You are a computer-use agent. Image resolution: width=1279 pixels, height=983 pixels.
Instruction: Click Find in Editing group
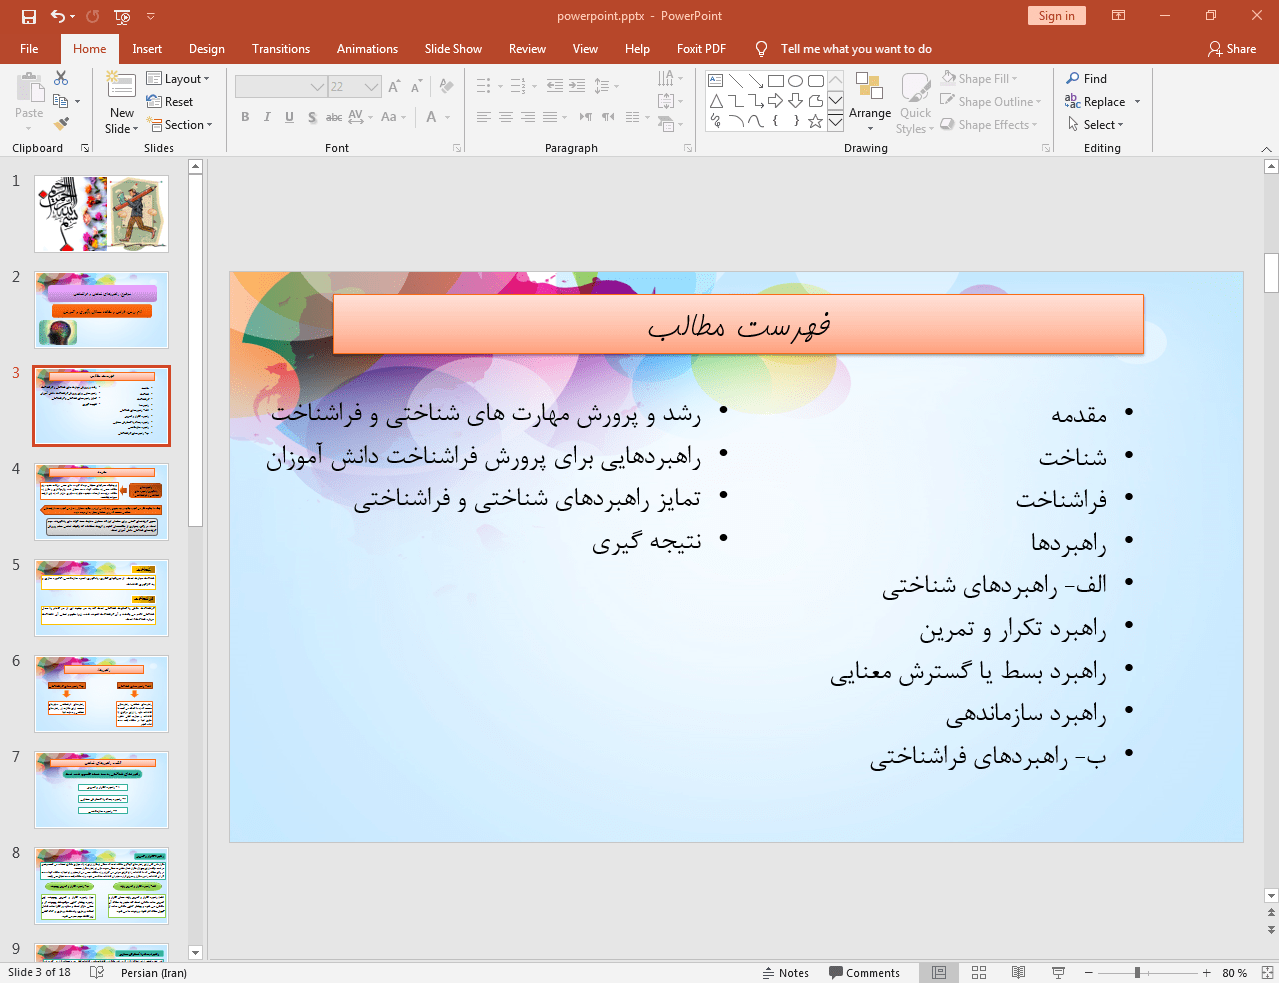(1087, 78)
